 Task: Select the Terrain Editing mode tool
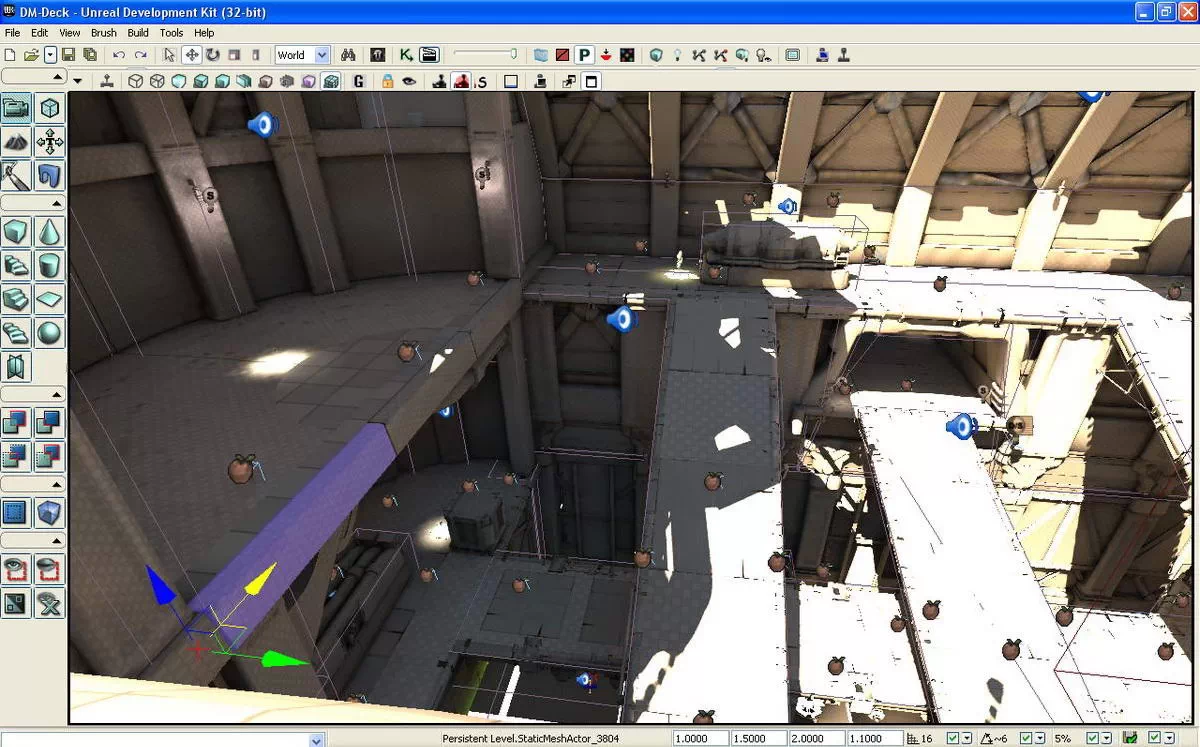point(17,141)
